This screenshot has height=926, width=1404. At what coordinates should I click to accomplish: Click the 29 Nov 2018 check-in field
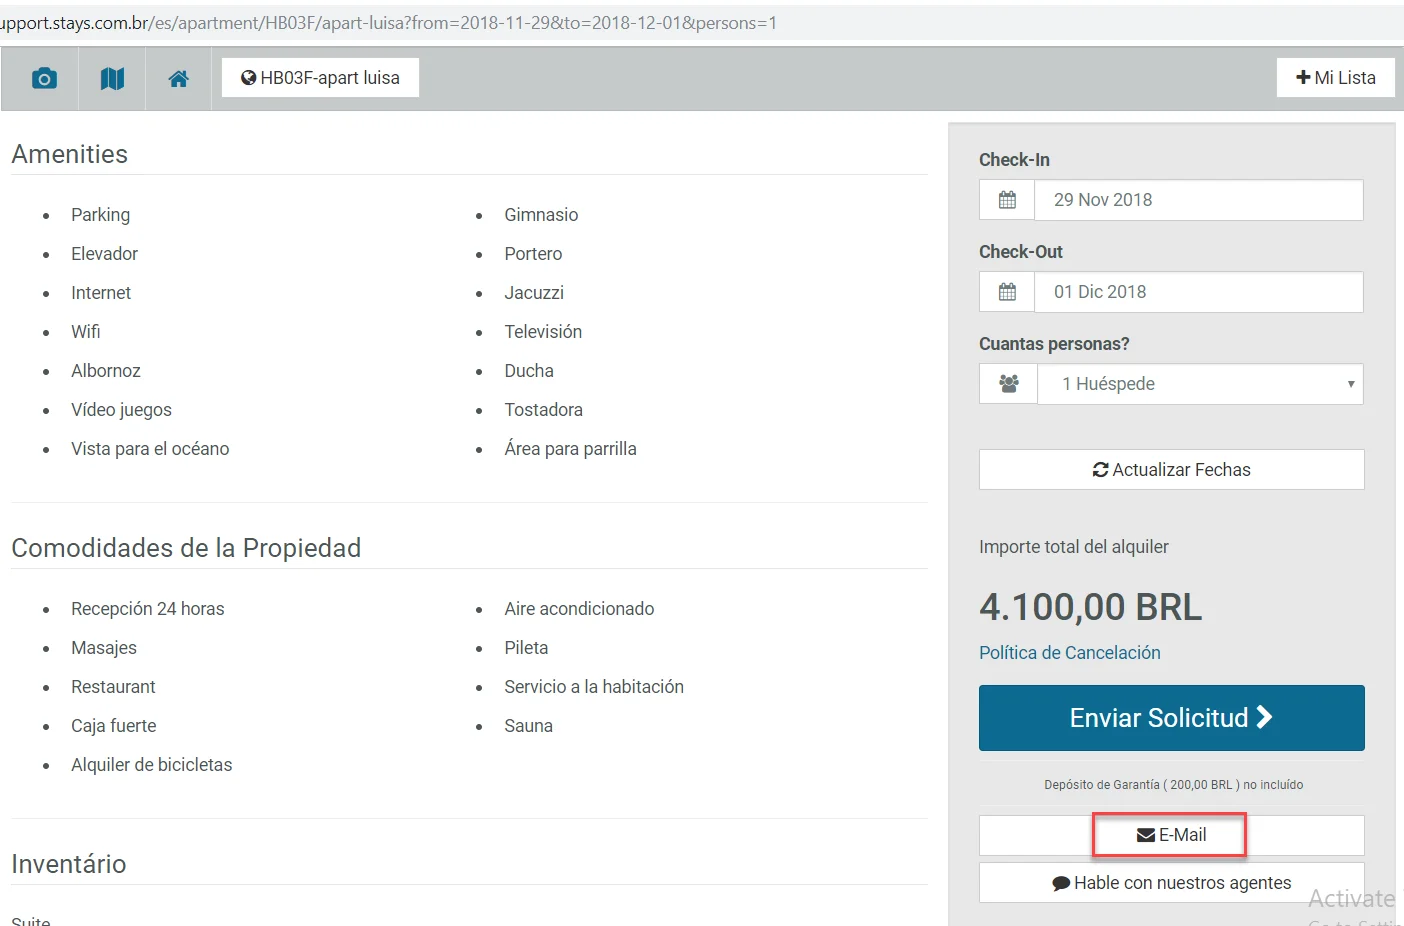(x=1198, y=200)
